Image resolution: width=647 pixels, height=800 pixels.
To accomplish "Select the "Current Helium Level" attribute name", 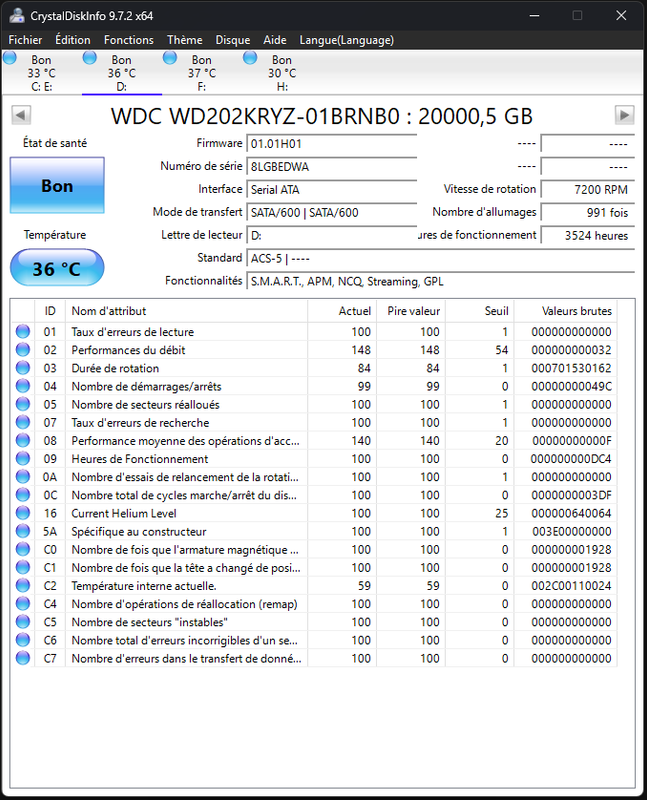I will point(124,513).
